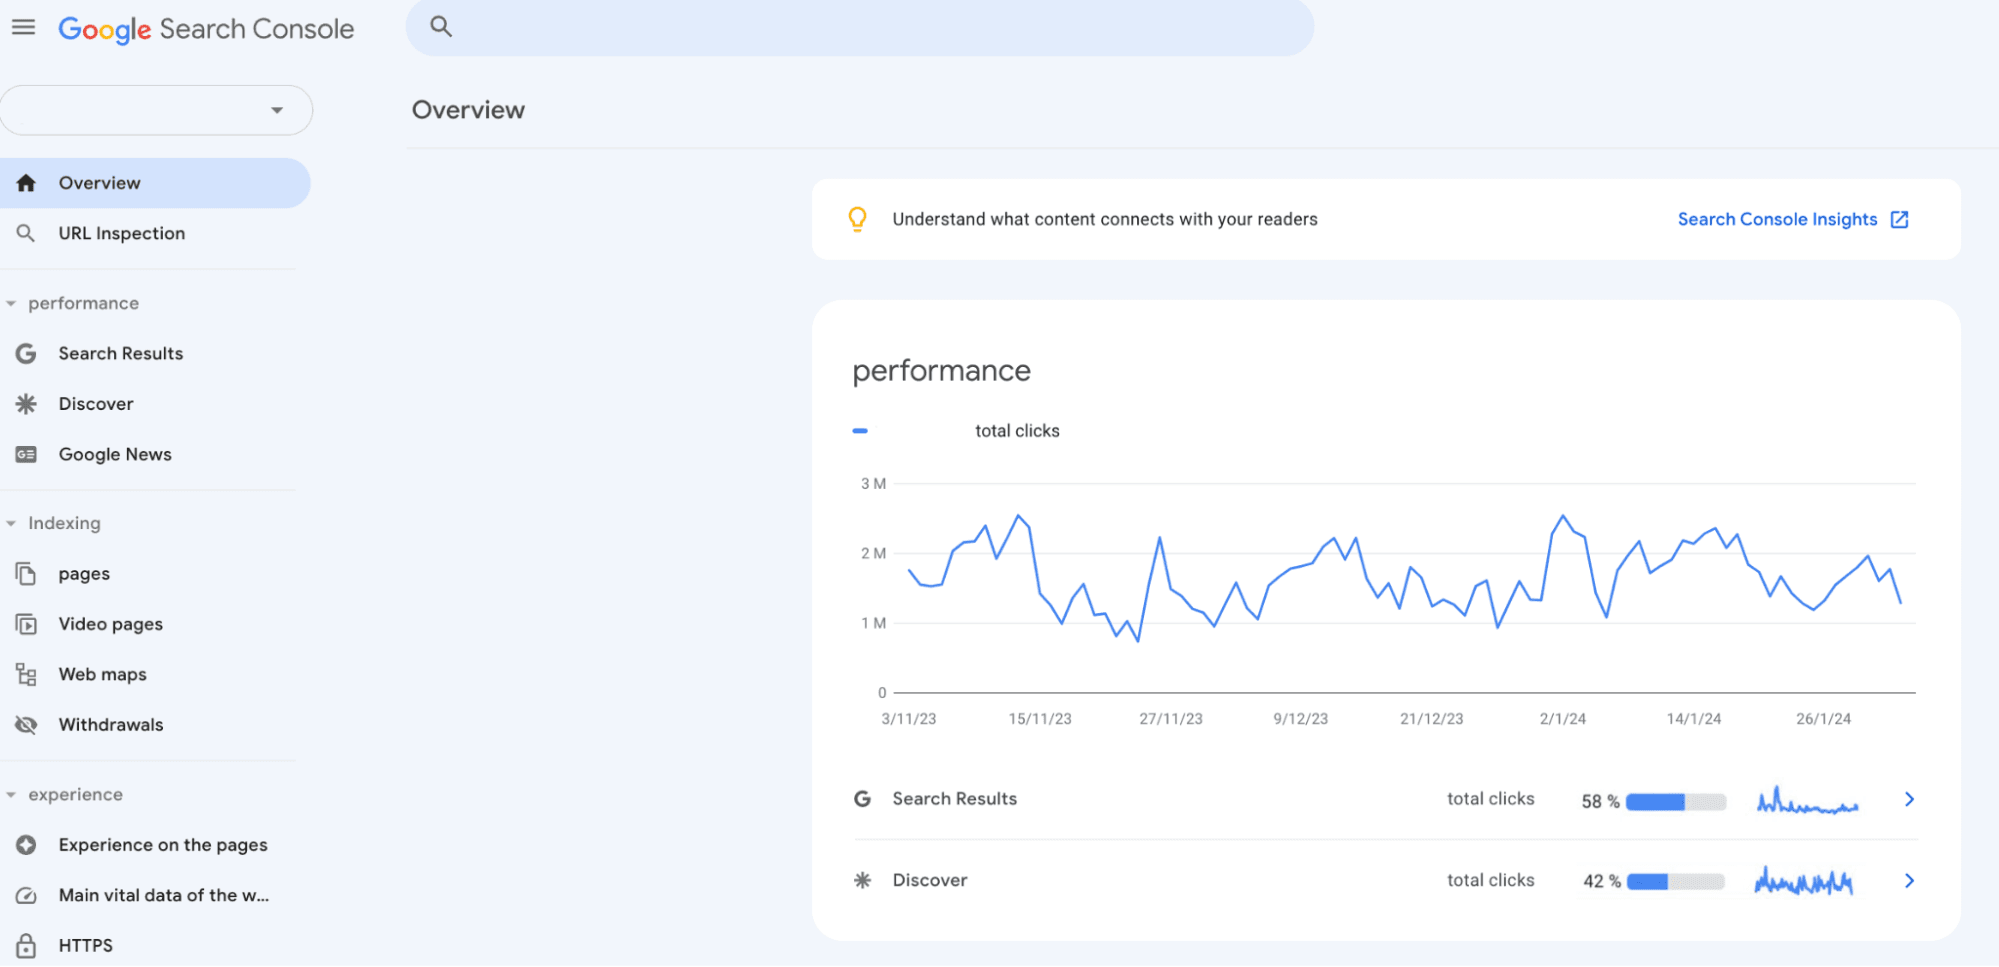Open the Discover row arrow chevron

point(1909,881)
